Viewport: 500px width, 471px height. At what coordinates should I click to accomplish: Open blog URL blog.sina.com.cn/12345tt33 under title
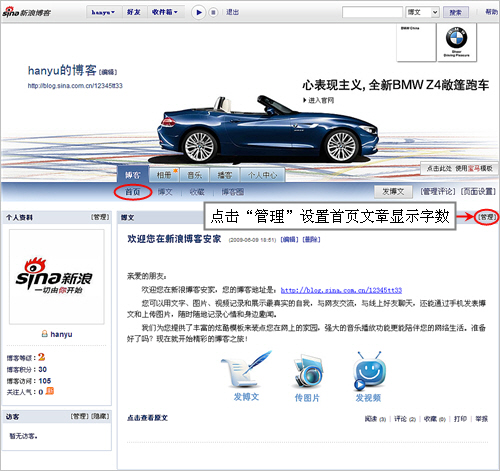click(75, 86)
